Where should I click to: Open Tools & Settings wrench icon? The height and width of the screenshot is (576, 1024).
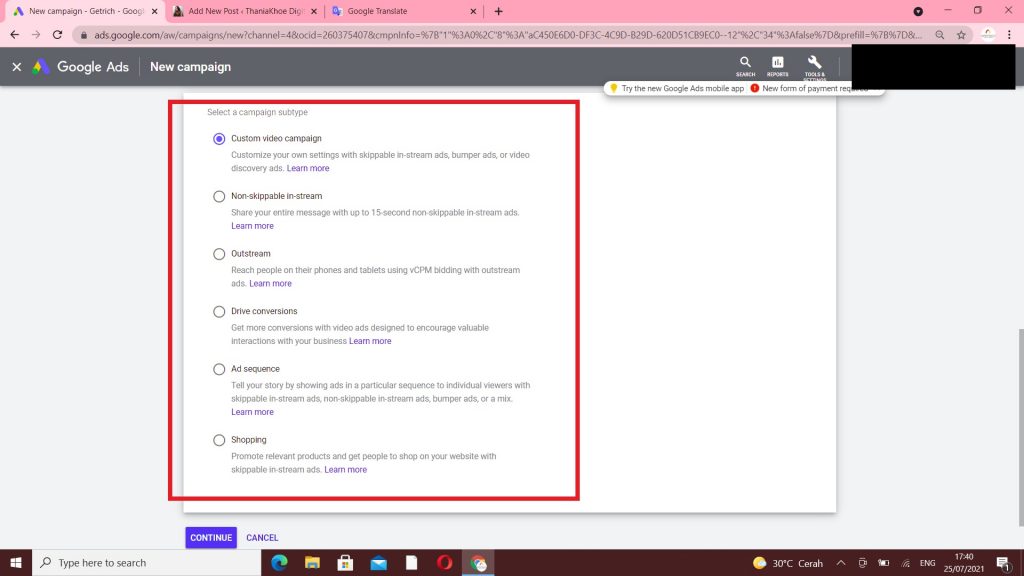(x=814, y=66)
